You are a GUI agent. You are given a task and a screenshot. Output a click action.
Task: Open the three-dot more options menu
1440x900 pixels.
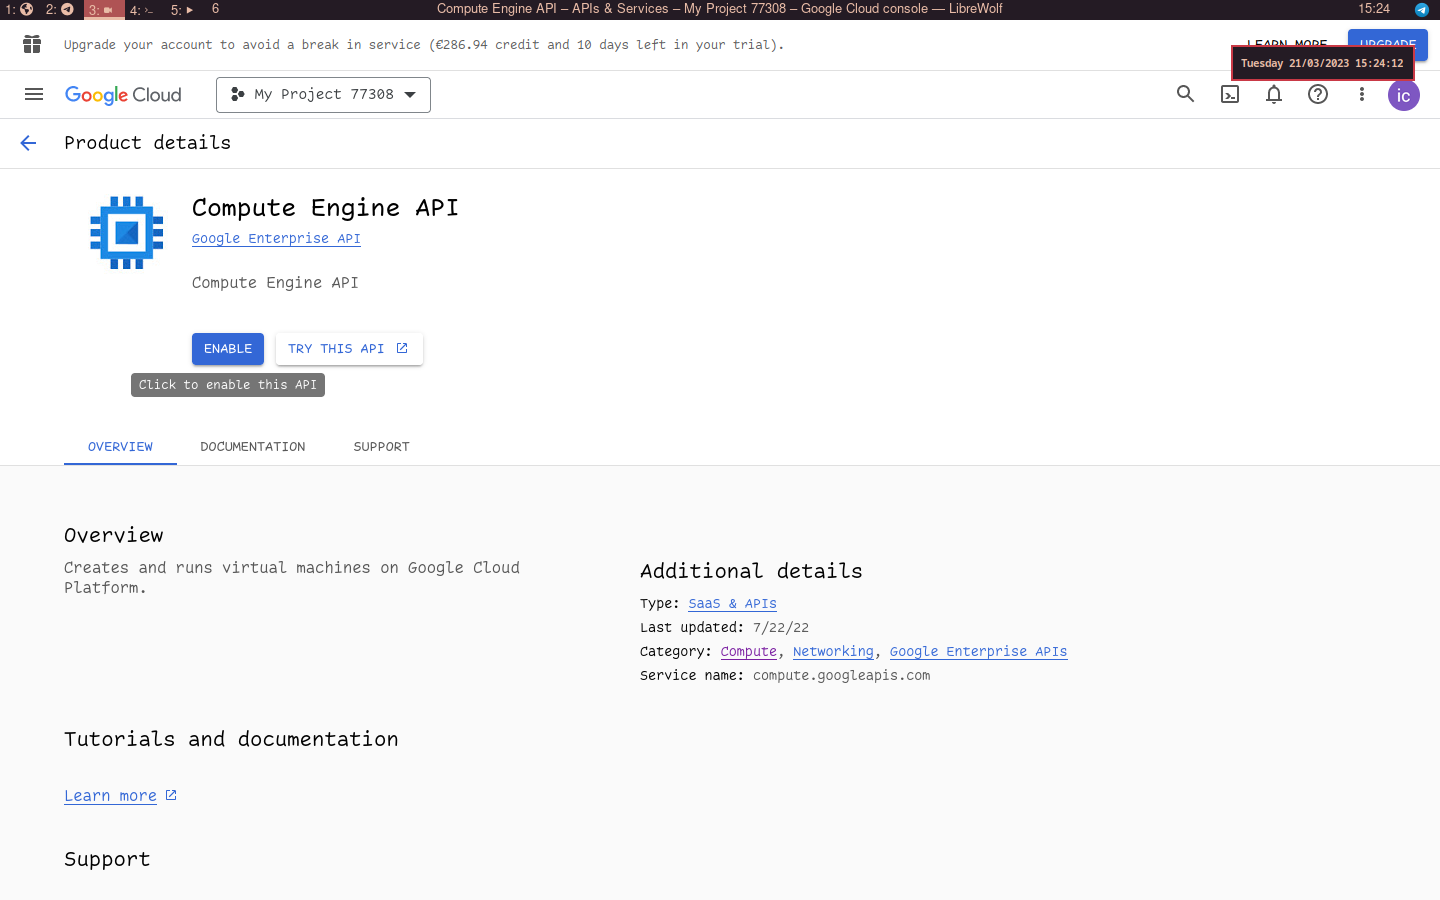[x=1362, y=94]
